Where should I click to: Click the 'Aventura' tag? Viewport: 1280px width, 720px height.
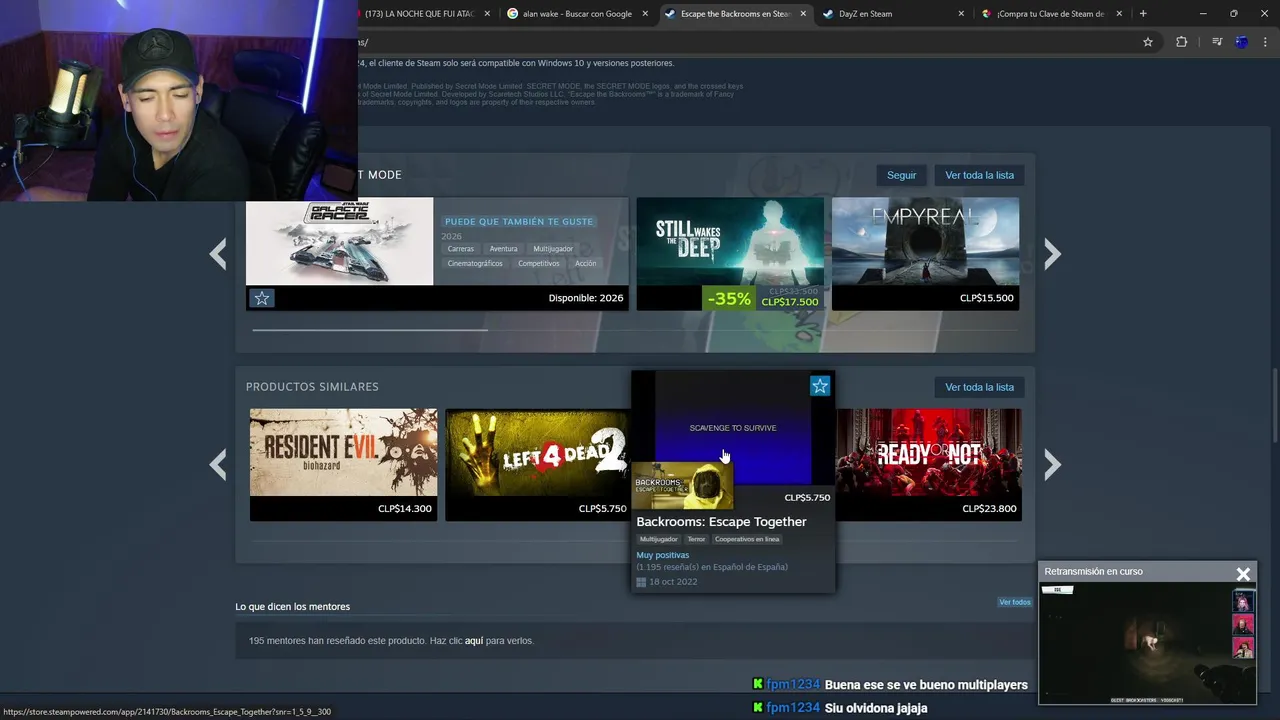pyautogui.click(x=503, y=249)
